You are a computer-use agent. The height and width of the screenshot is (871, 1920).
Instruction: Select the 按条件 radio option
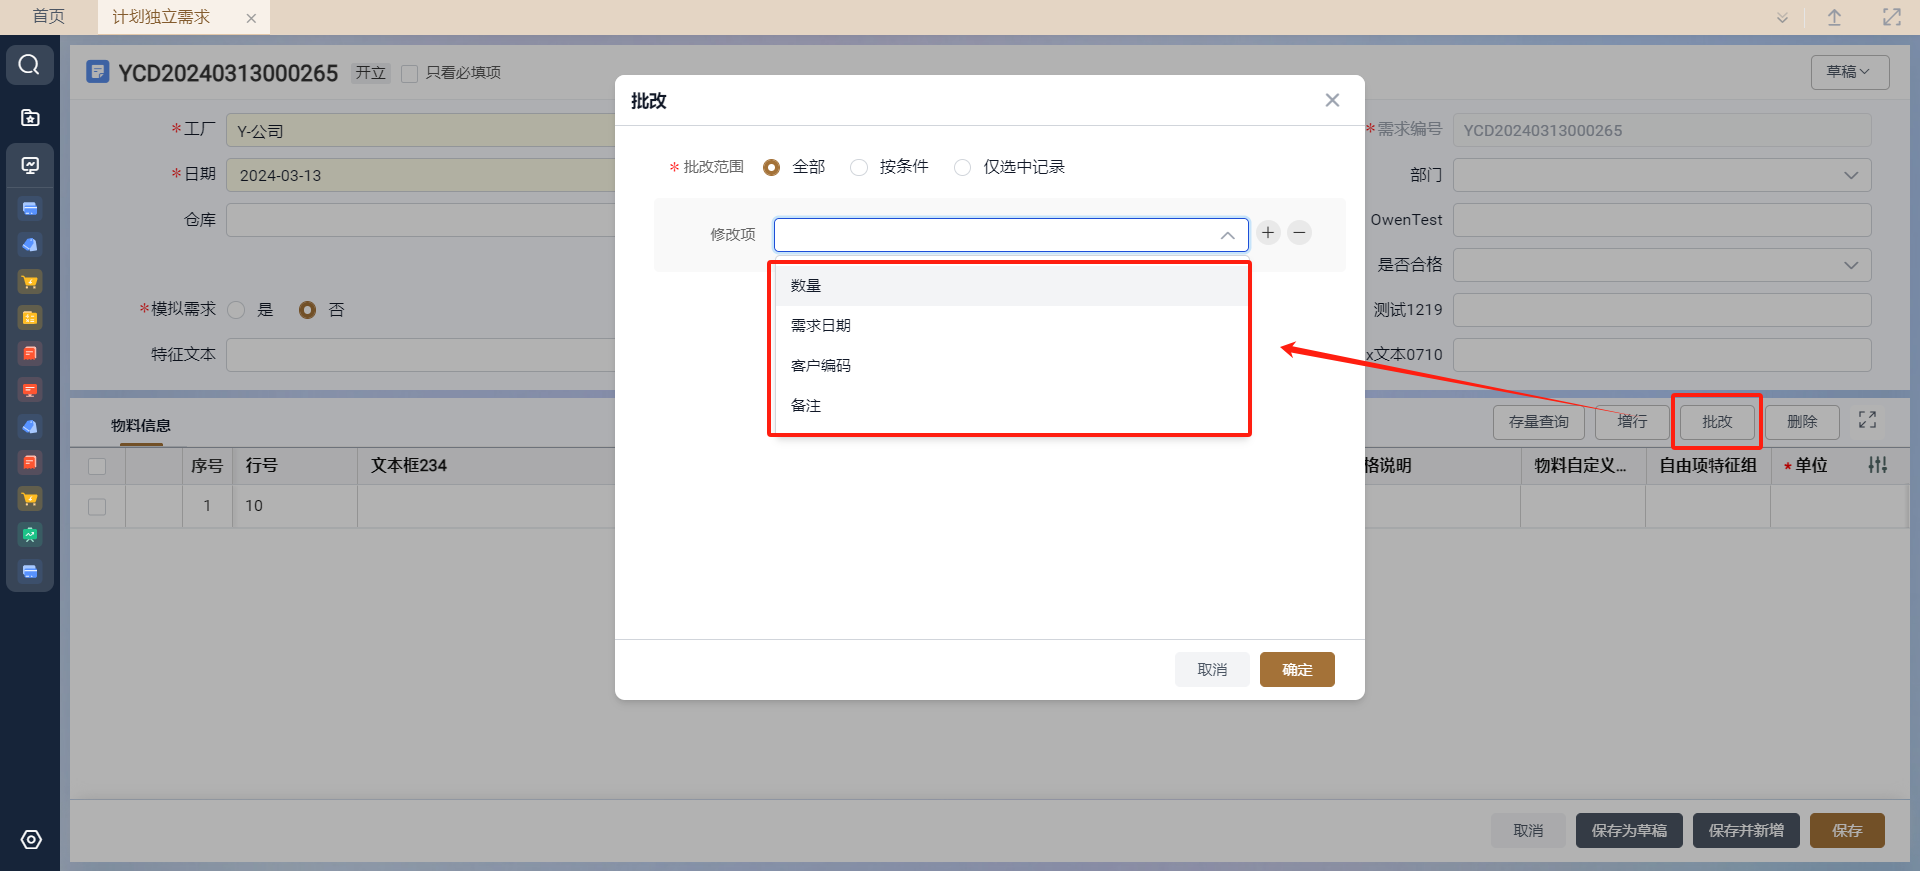(x=859, y=167)
